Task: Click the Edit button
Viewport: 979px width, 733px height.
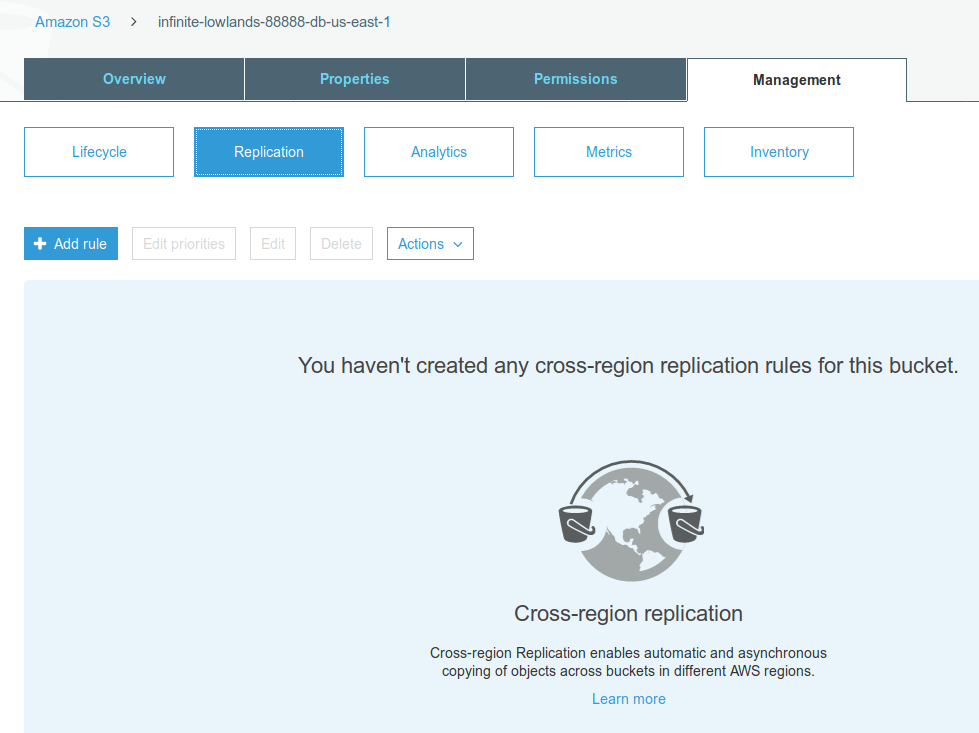Action: [x=273, y=244]
